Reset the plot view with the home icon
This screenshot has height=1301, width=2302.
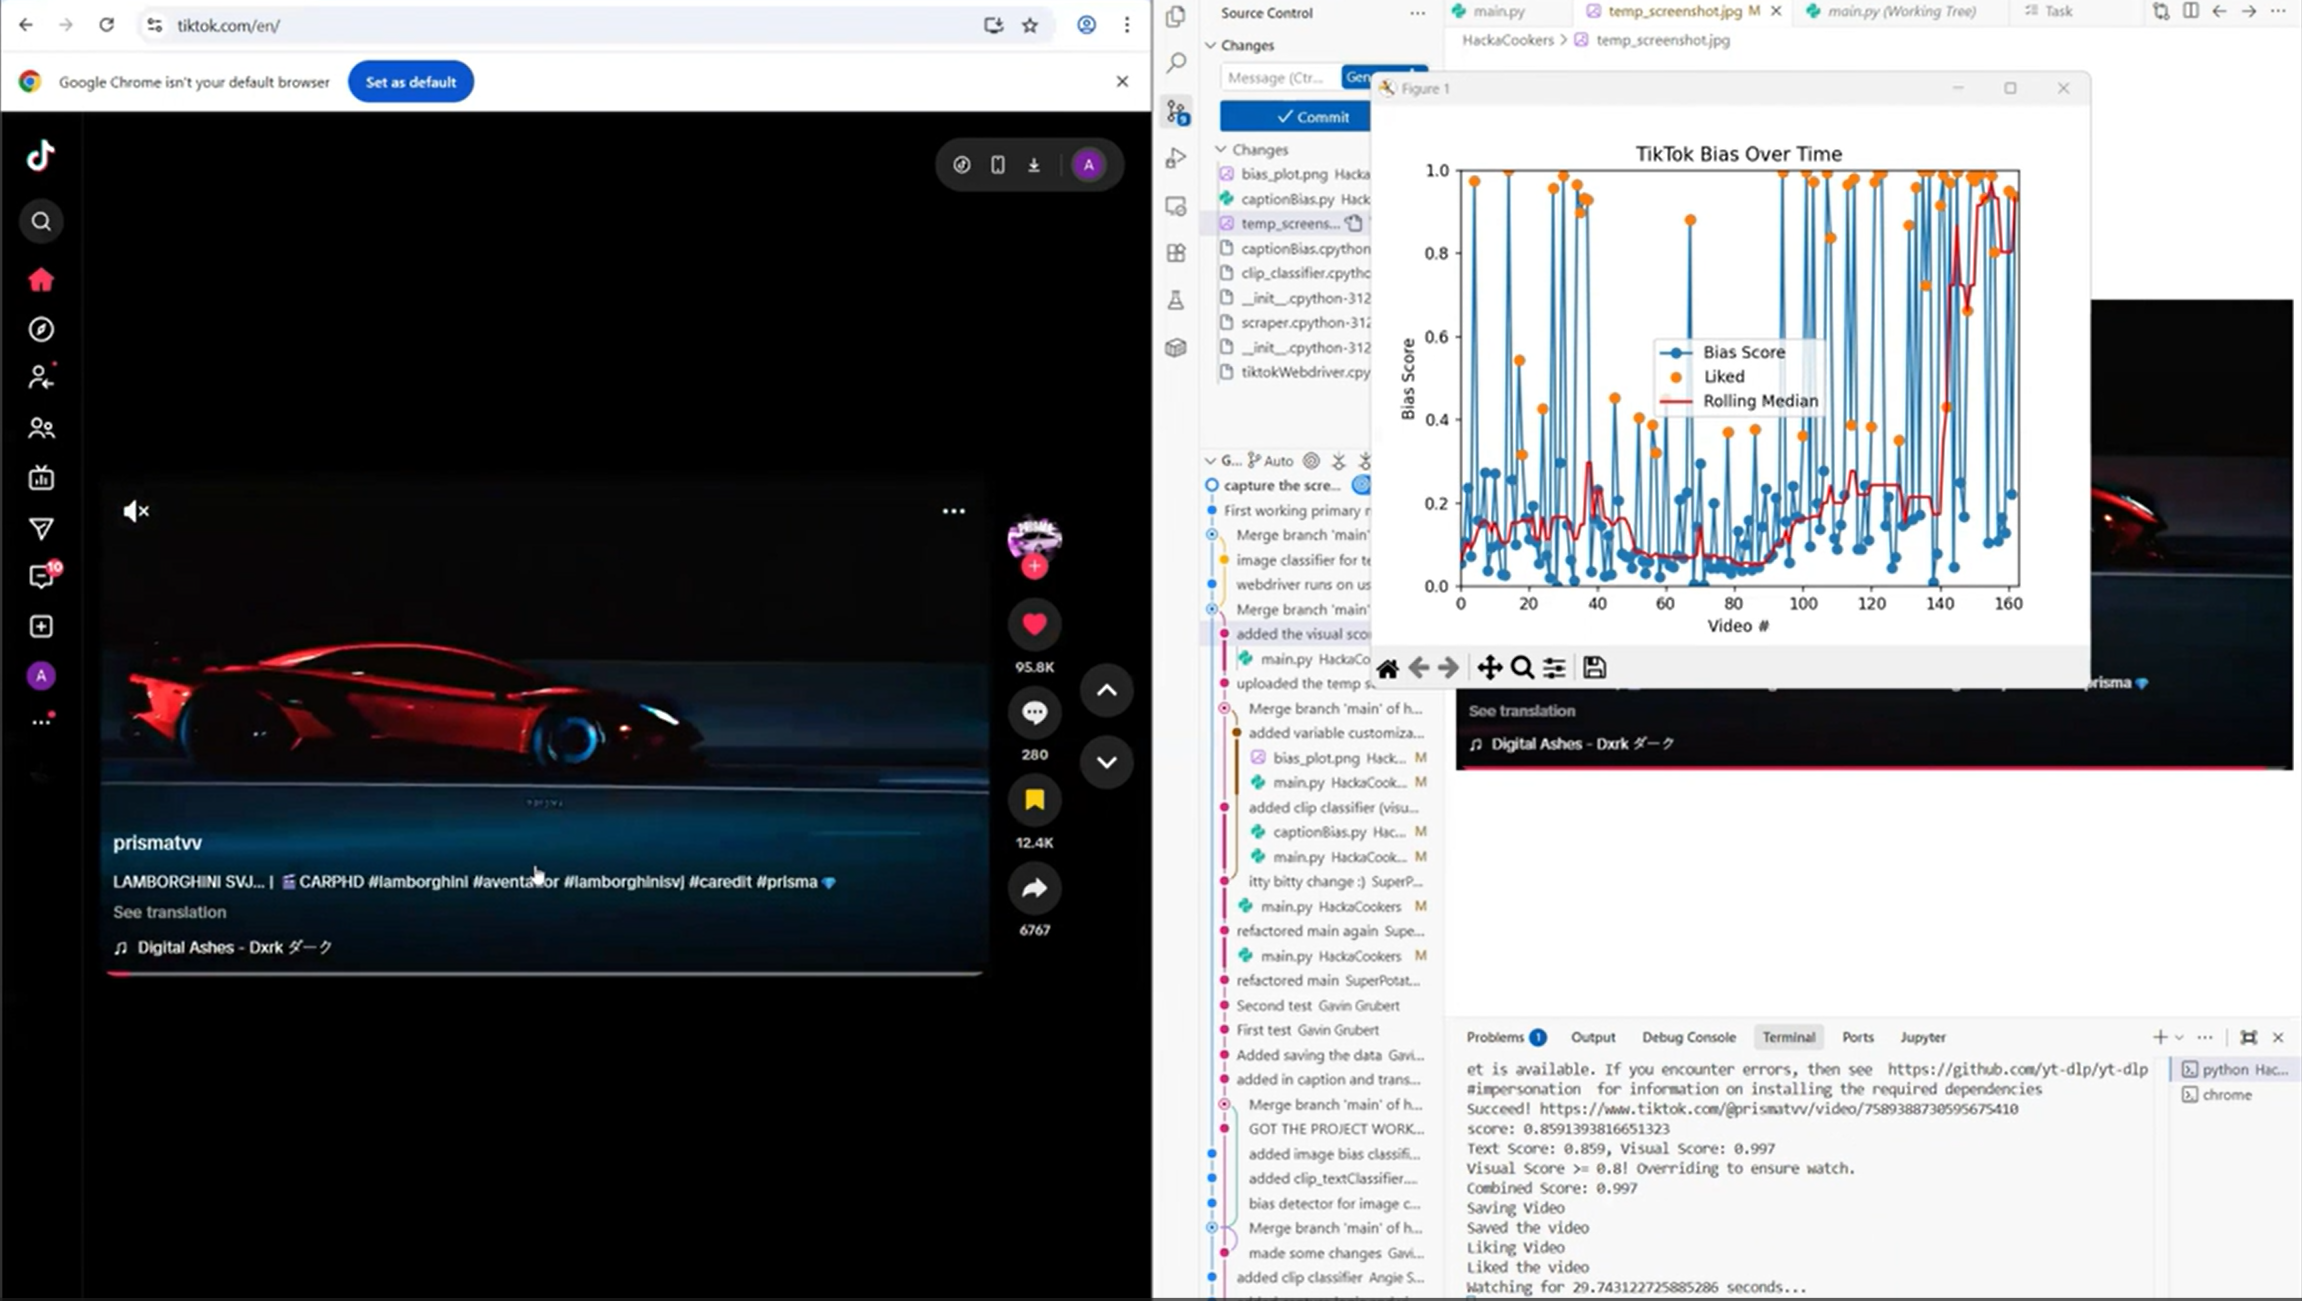1387,669
